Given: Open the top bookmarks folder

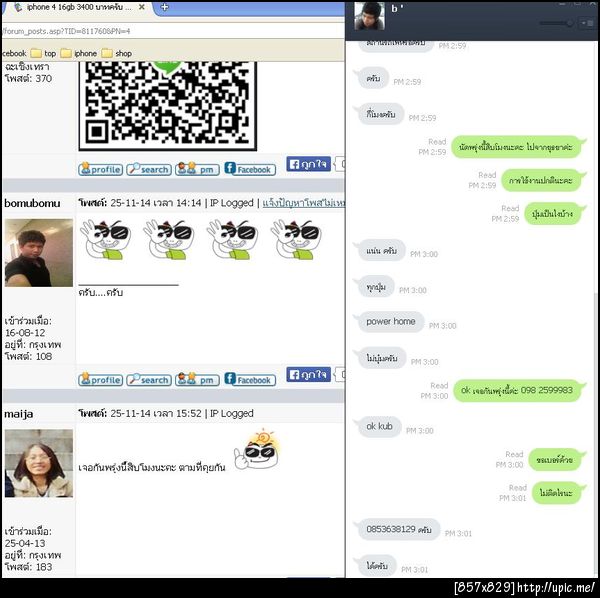Looking at the screenshot, I should click(x=43, y=53).
